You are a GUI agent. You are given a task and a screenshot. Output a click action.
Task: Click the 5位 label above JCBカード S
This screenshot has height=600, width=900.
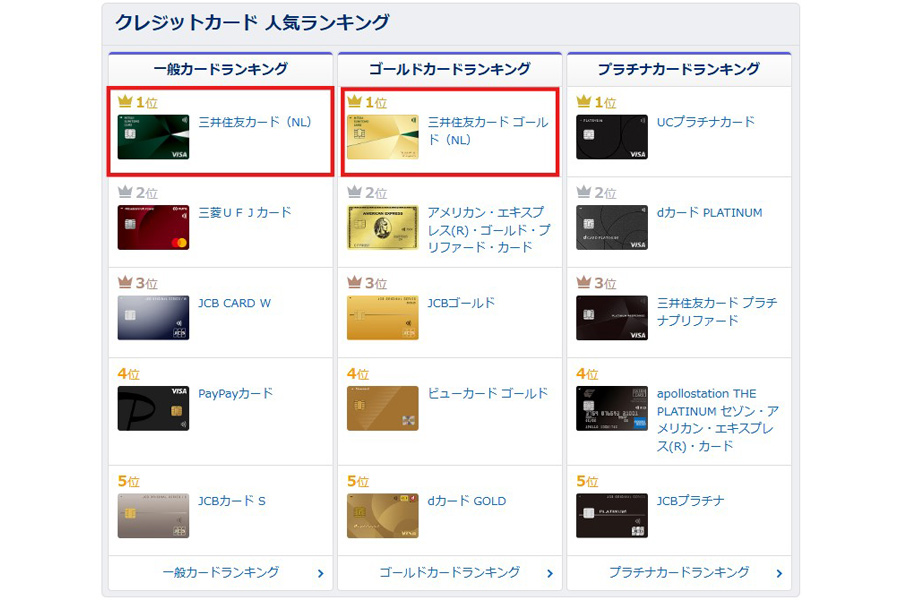click(129, 482)
